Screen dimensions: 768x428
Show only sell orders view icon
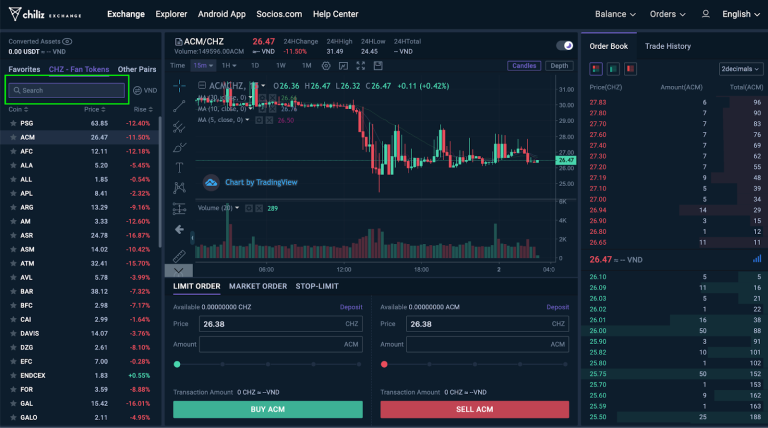click(x=630, y=69)
